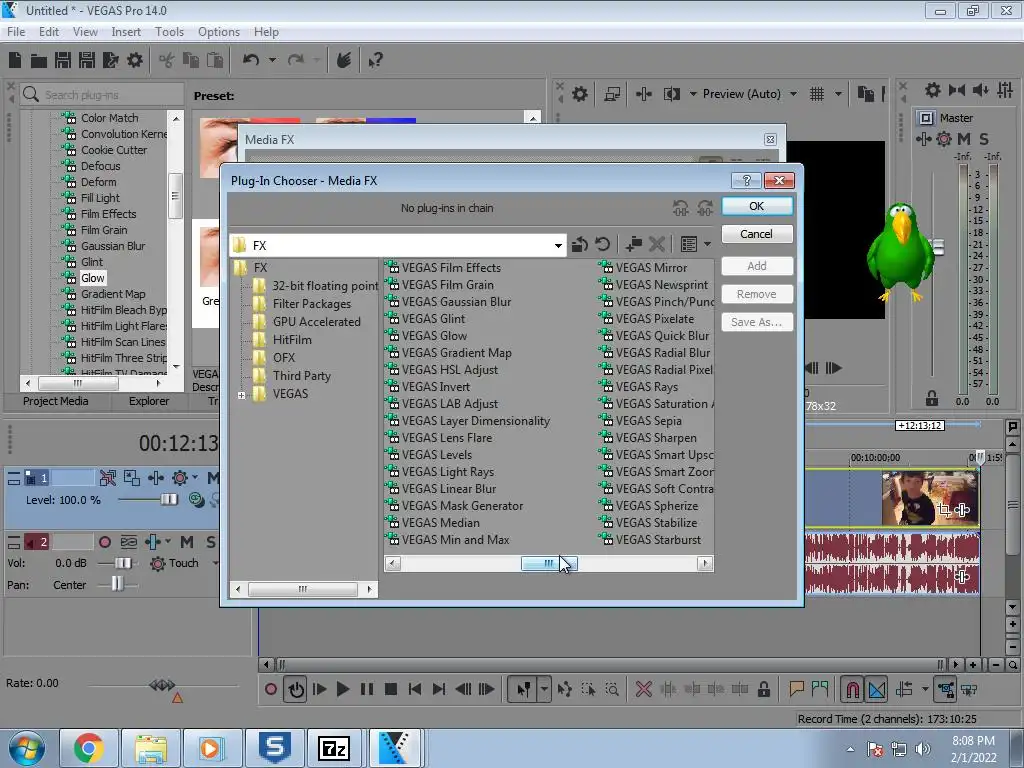
Task: Click OK in Plug-In Chooser
Action: [x=757, y=206]
